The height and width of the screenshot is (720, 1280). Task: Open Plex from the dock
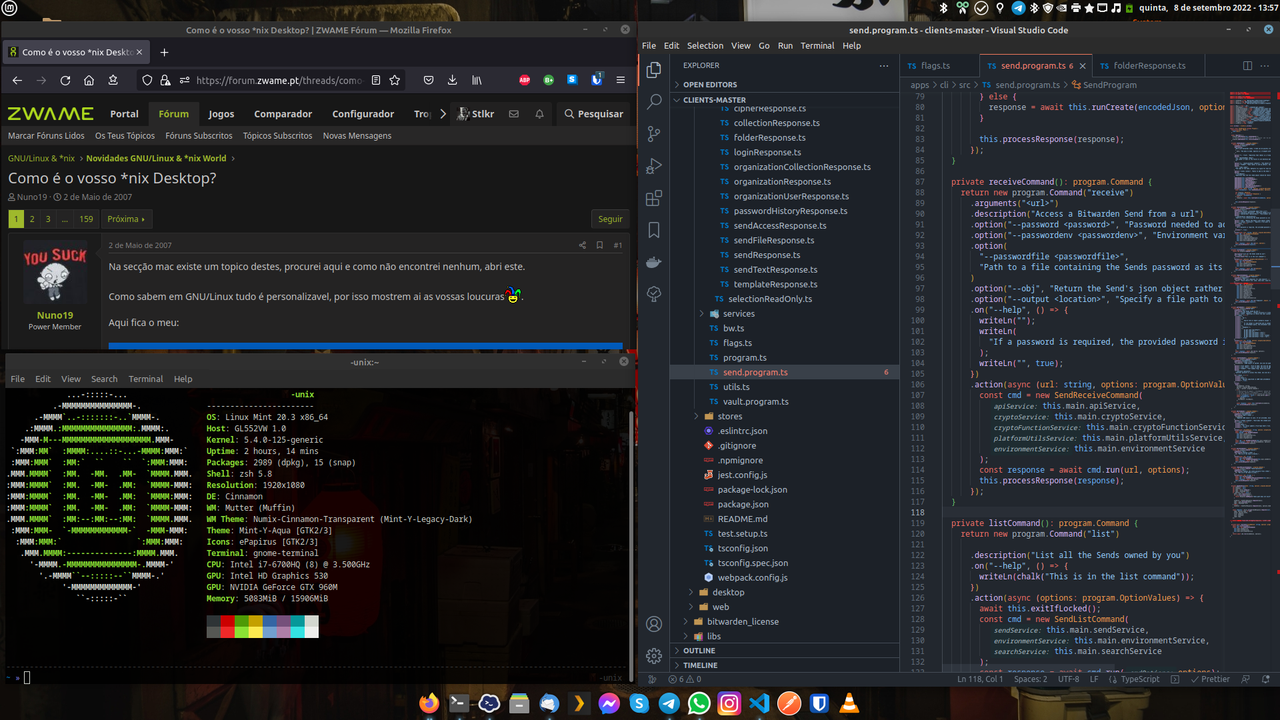tap(579, 704)
